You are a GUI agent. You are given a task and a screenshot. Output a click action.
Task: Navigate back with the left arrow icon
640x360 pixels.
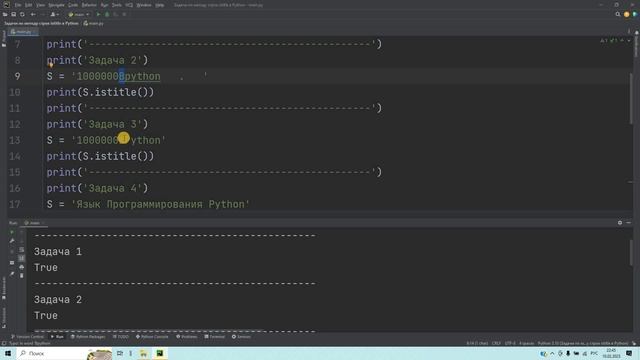pyautogui.click(x=33, y=14)
